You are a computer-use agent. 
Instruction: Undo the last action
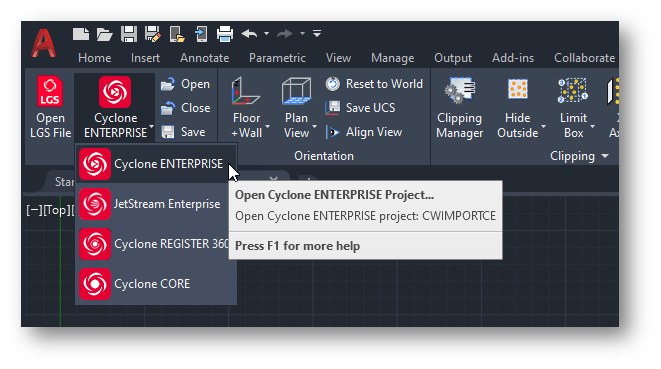tap(250, 33)
